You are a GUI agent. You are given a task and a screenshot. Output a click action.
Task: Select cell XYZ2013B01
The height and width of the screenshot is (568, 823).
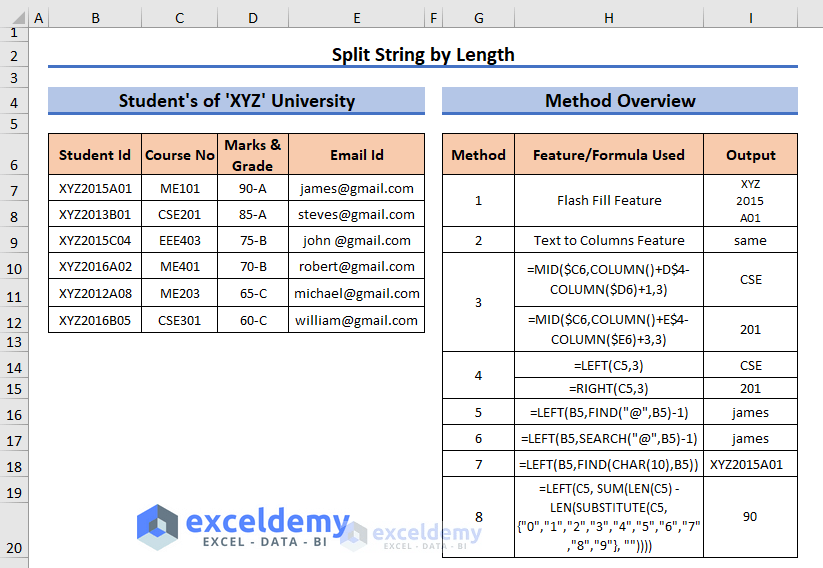pos(95,214)
